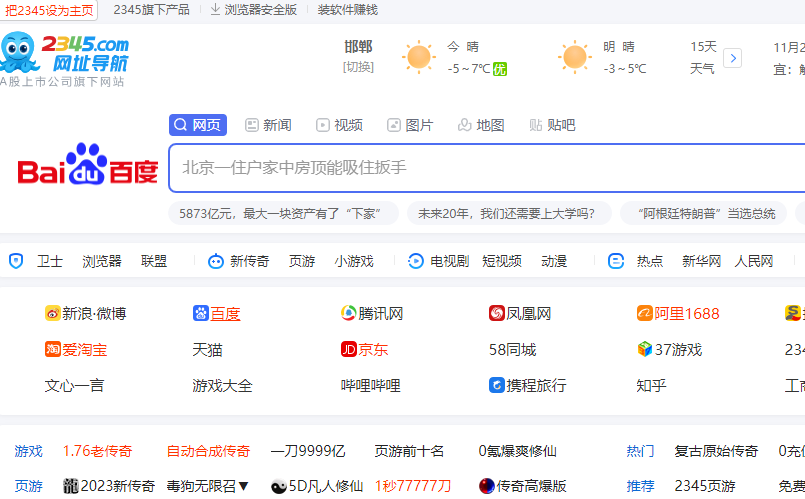The image size is (805, 499).
Task: Click the download icon for 浏览器安全版
Action: click(216, 9)
